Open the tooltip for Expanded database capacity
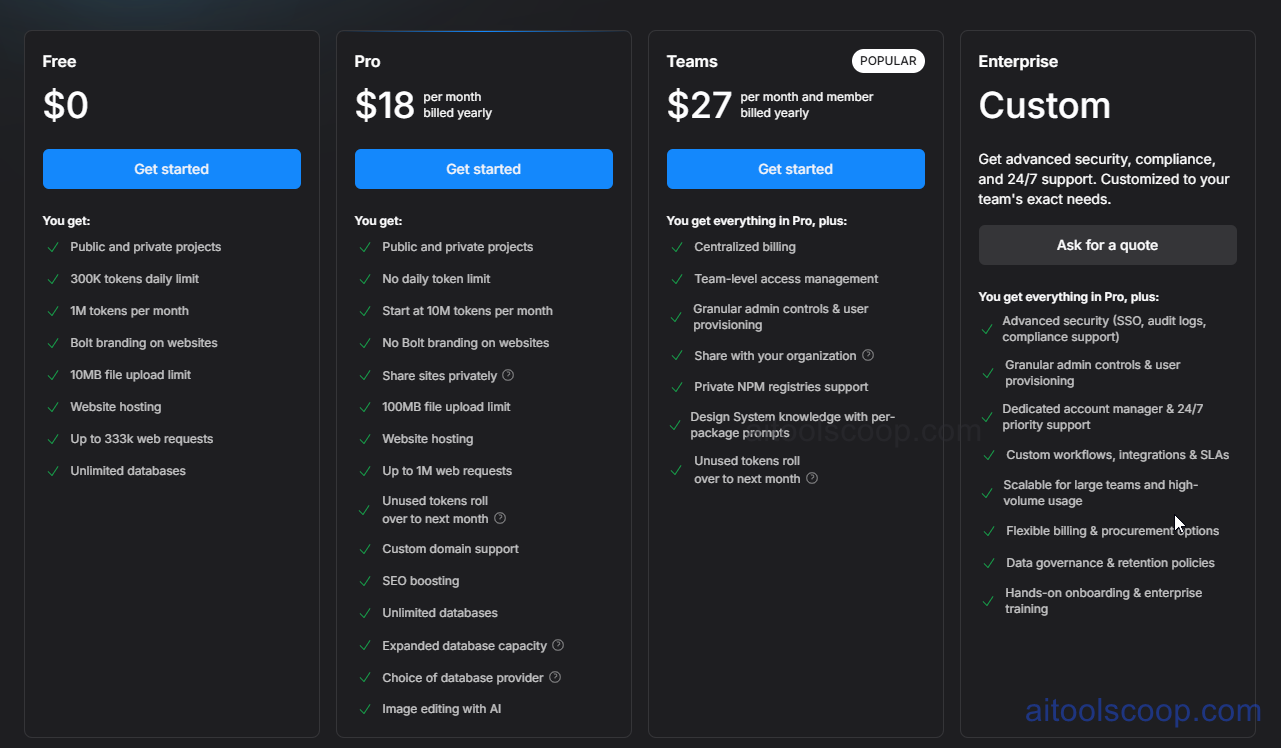Screen dimensions: 1281x748 (x=560, y=646)
